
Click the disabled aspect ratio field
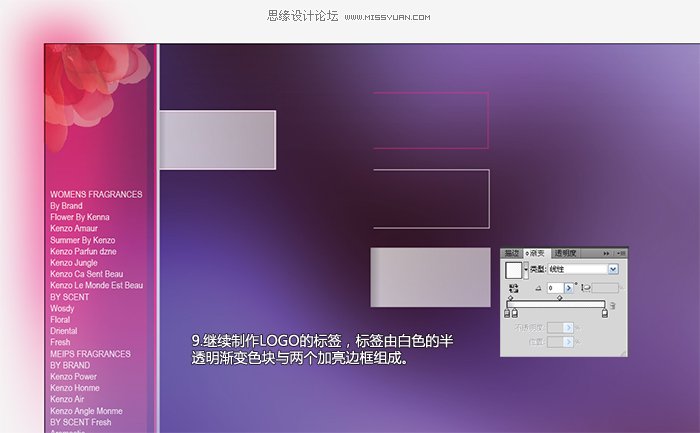[605, 288]
